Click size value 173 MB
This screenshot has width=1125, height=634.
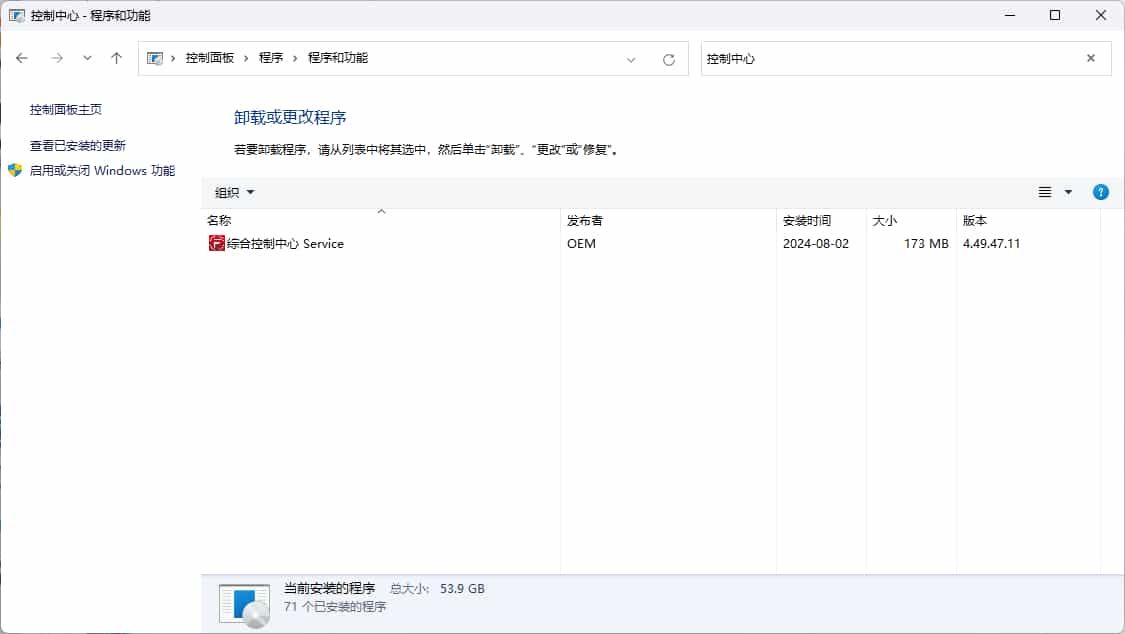coord(926,244)
